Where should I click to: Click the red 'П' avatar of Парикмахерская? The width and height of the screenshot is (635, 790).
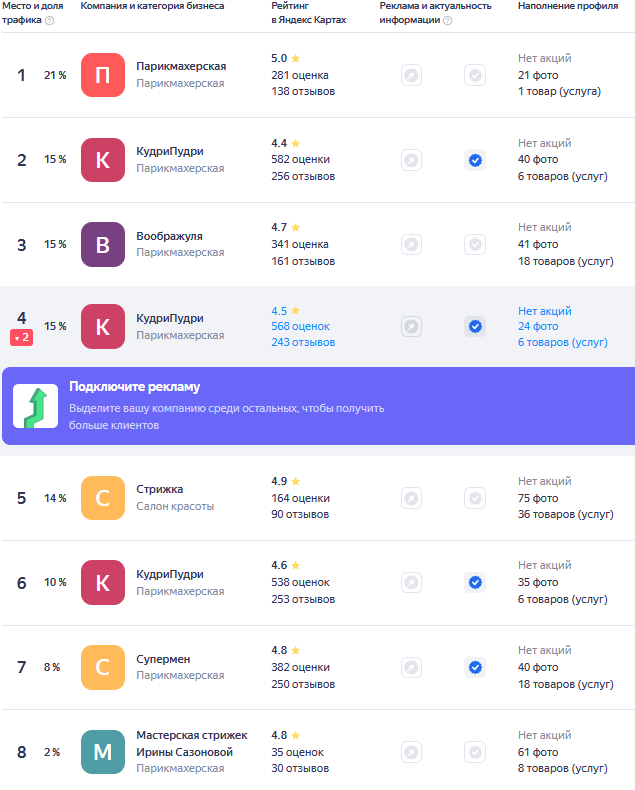[x=102, y=75]
